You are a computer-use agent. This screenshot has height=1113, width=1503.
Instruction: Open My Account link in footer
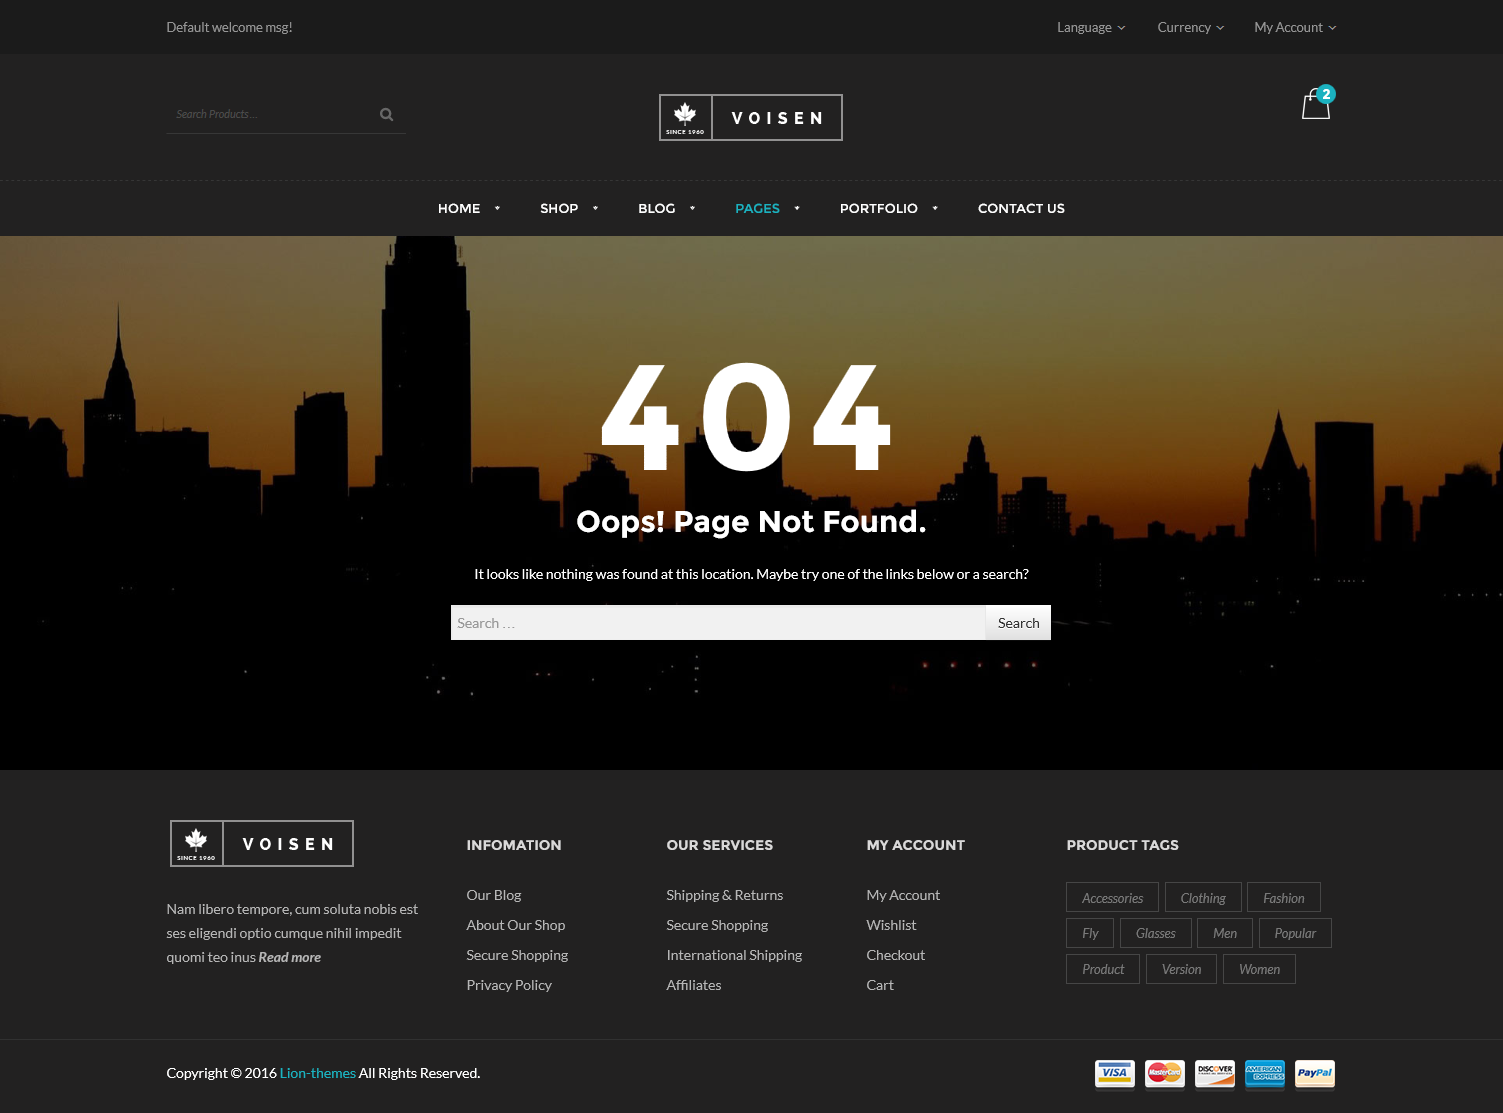click(x=903, y=895)
